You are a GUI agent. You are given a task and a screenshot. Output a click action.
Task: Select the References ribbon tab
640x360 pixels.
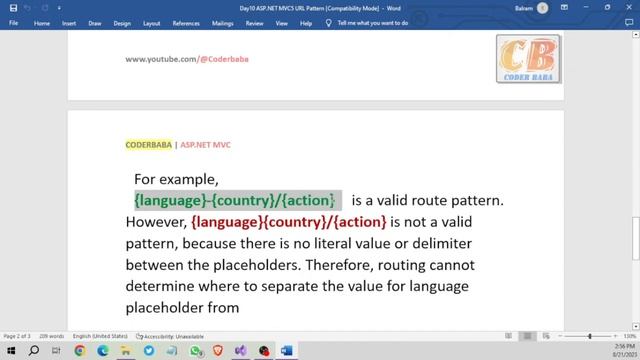coord(186,23)
